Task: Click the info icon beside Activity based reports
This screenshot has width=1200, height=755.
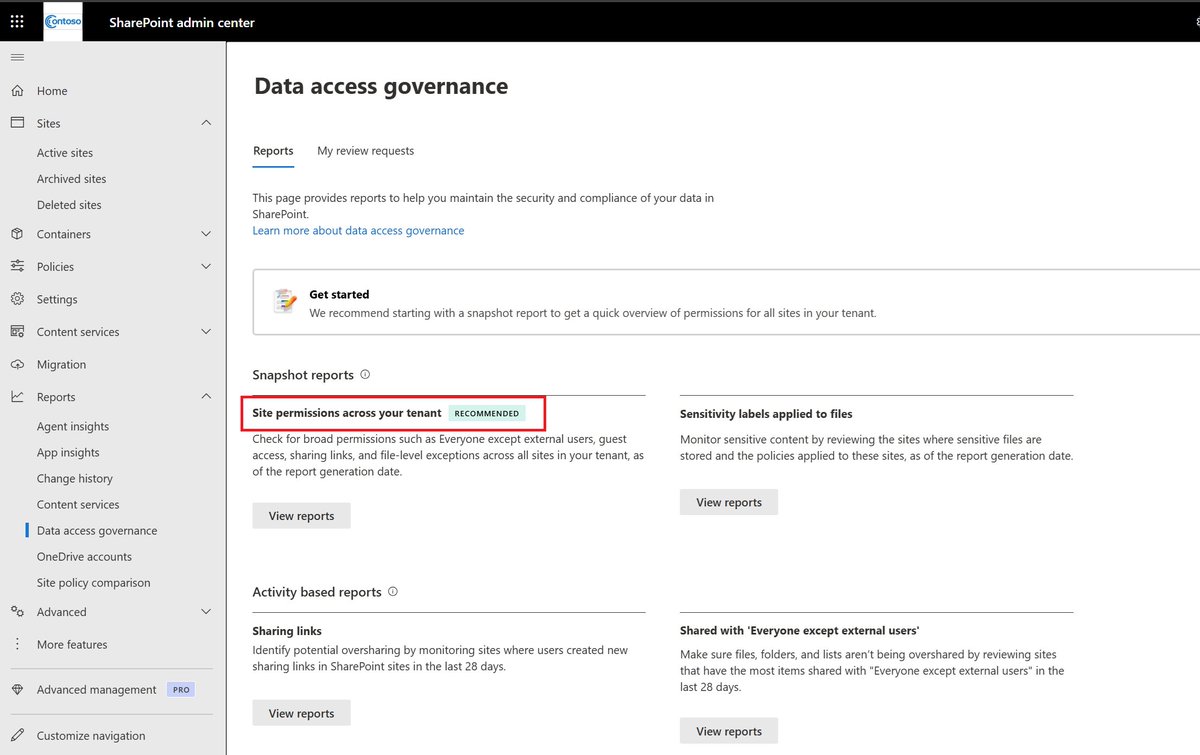Action: (x=393, y=592)
